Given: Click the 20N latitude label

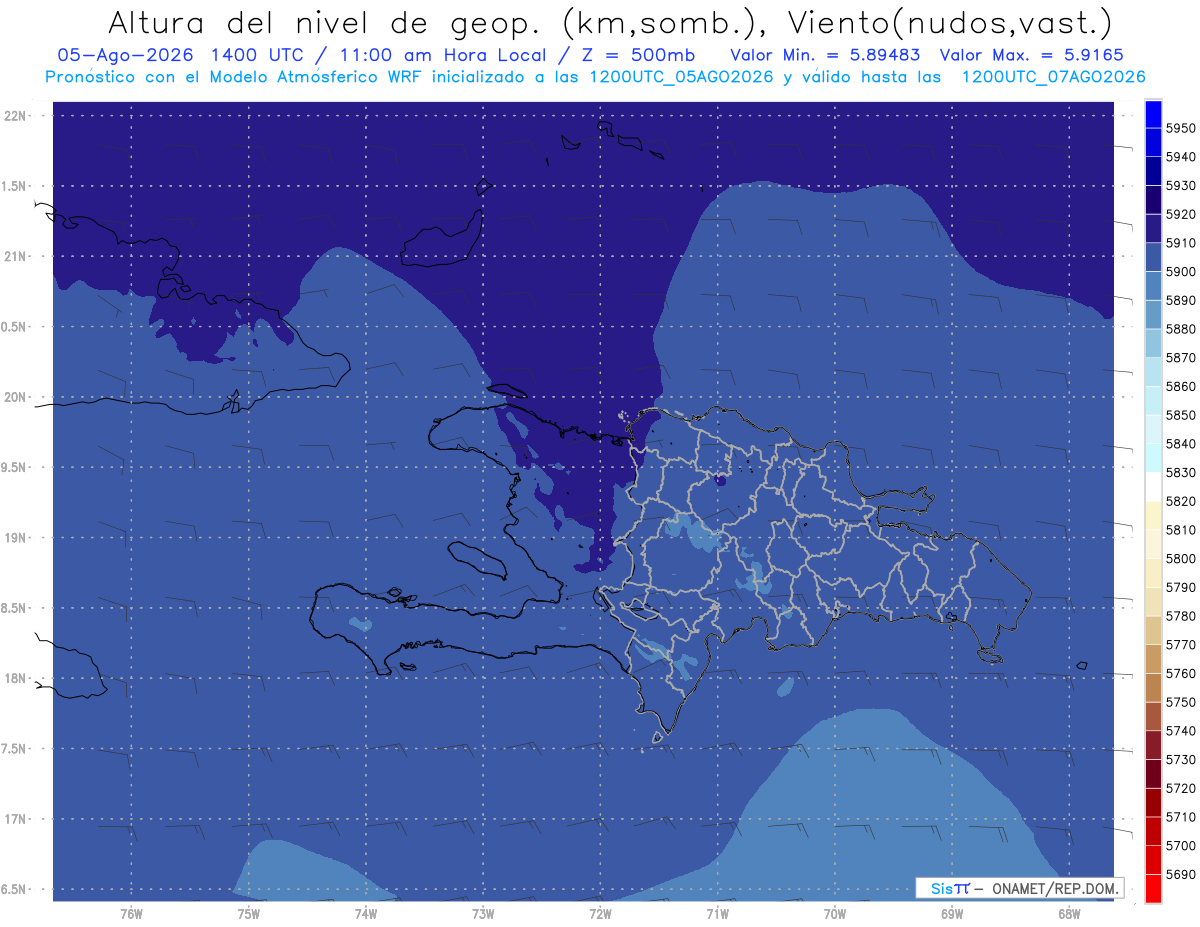Looking at the screenshot, I should (x=15, y=397).
